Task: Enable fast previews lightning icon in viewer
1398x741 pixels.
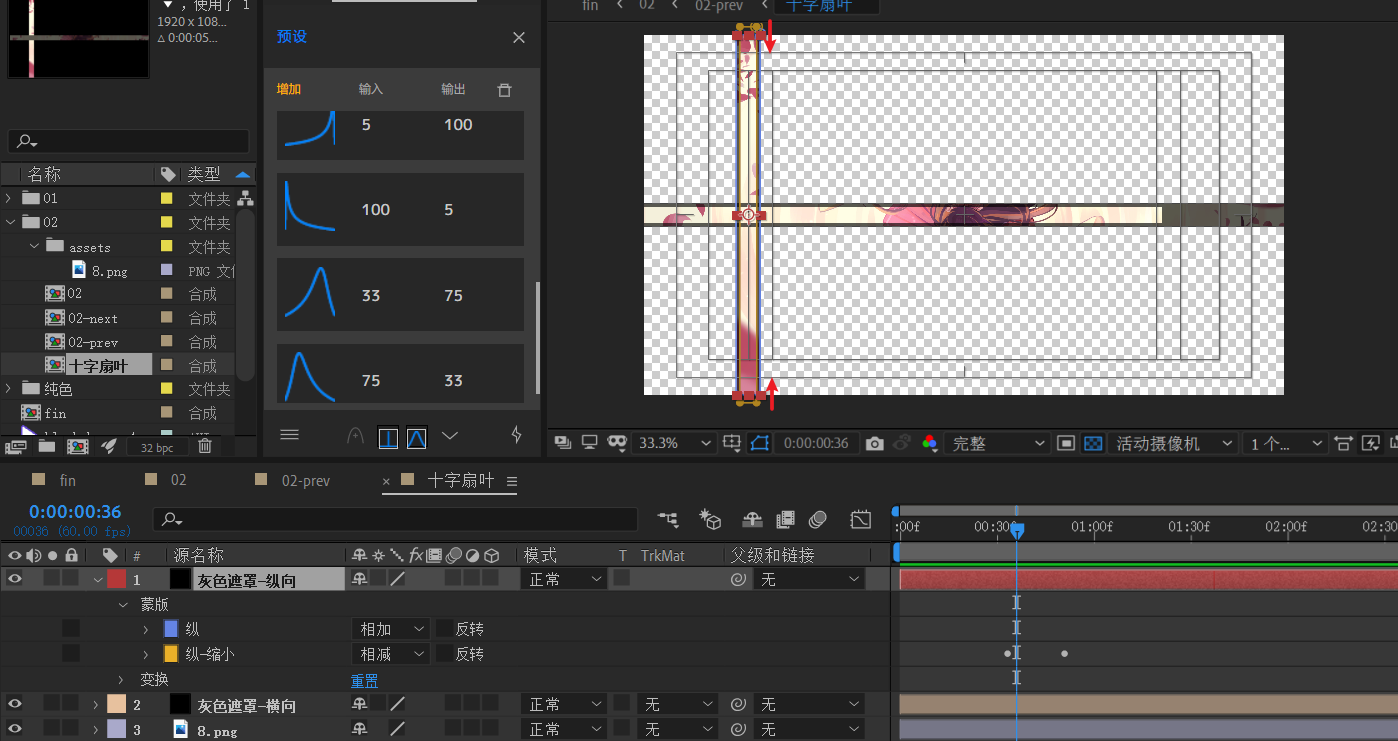Action: tap(1369, 443)
